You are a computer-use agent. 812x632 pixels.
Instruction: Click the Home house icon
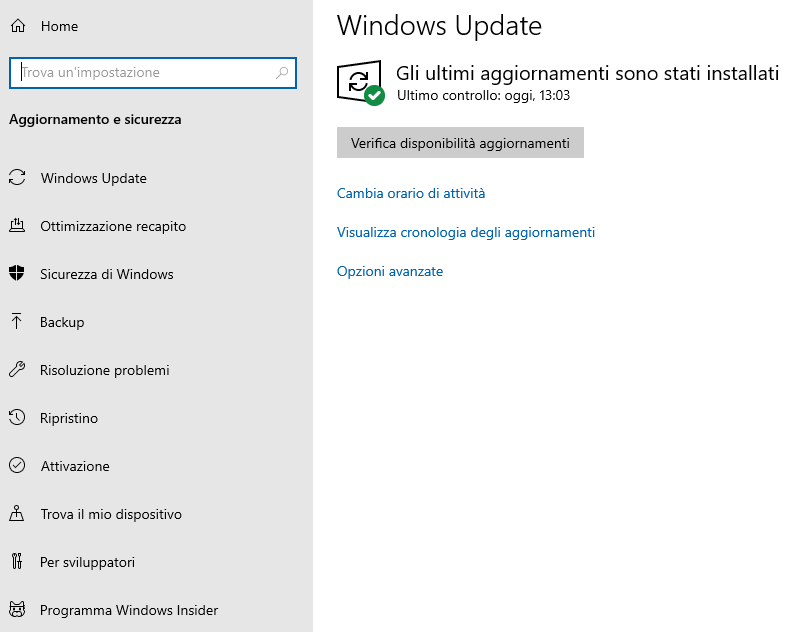click(18, 26)
